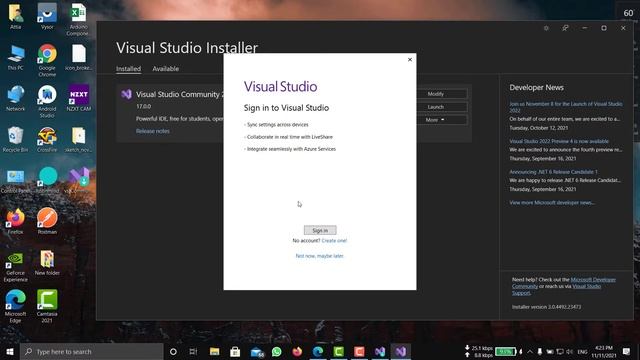Open WhatsApp from taskbar
The image size is (640, 360).
tap(277, 351)
